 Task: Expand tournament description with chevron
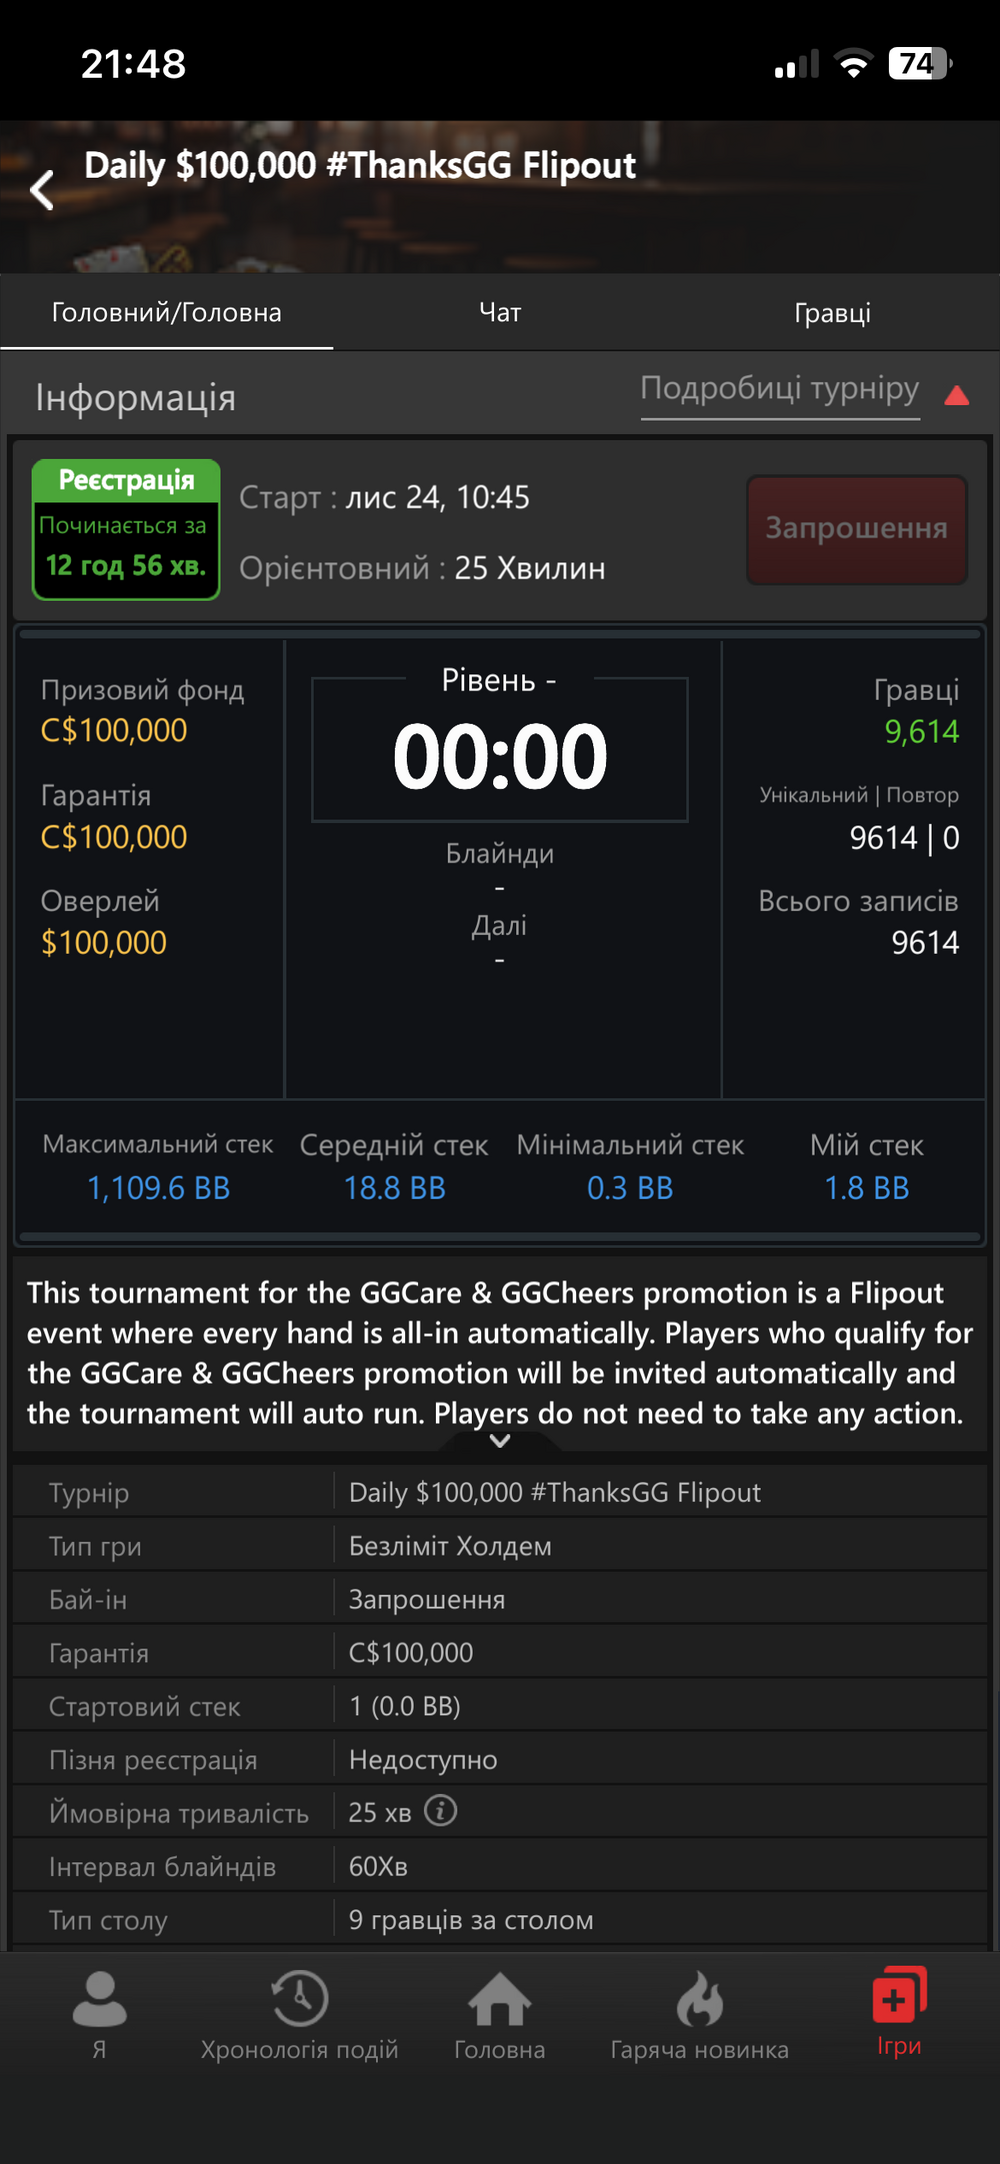(500, 1441)
